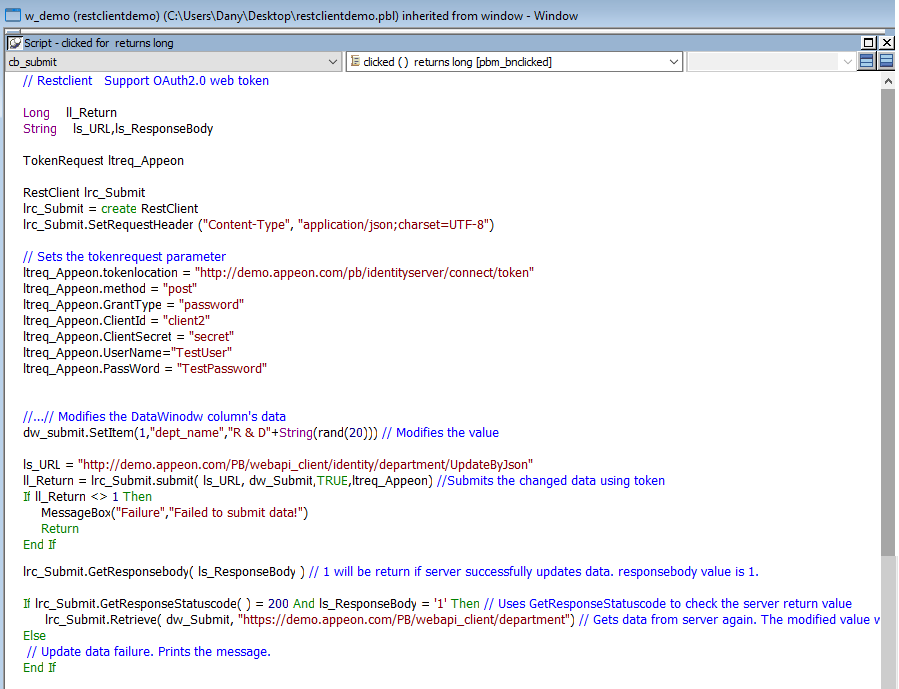Click the dw_submit.SetItem line

[x=261, y=433]
